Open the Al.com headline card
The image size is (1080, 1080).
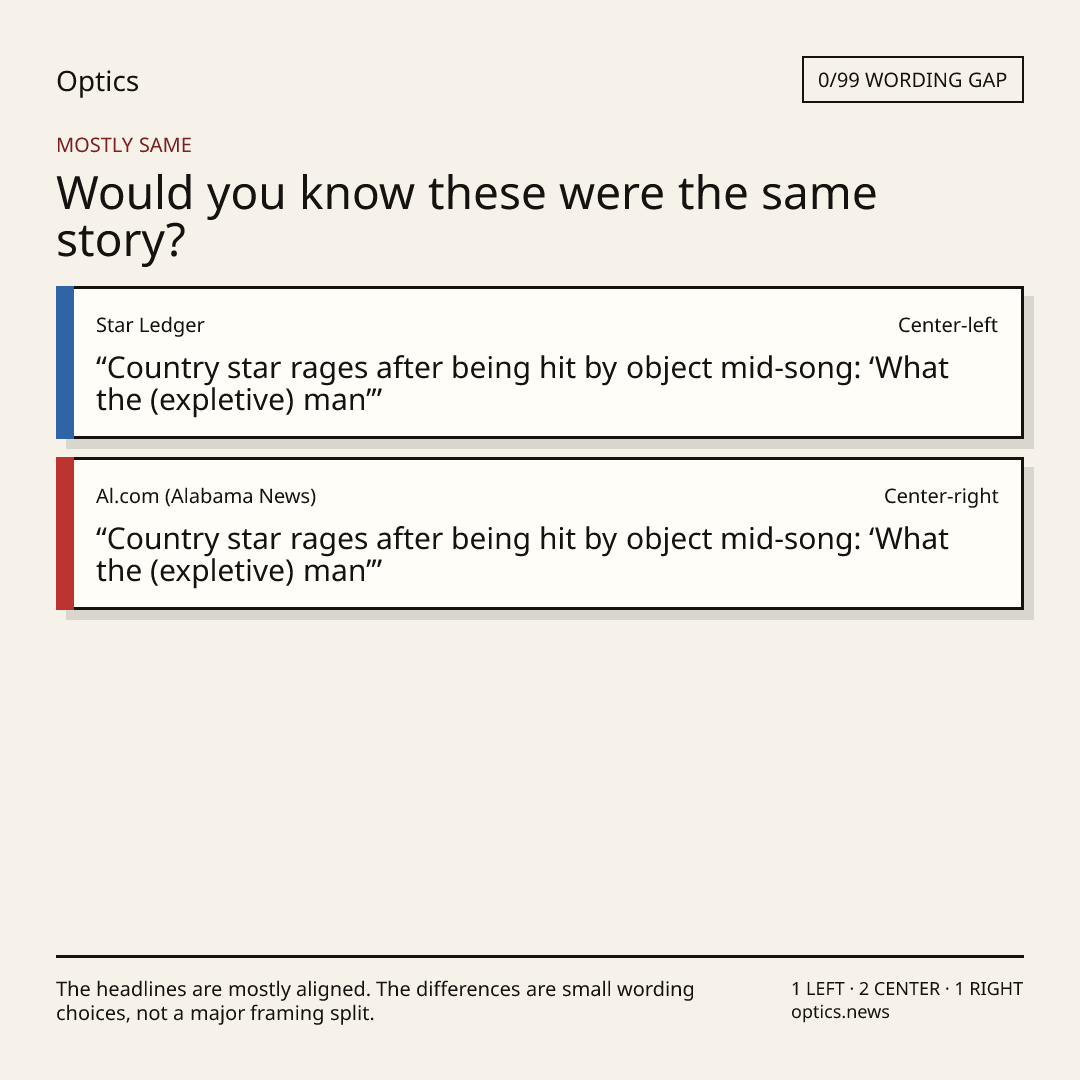[x=540, y=533]
